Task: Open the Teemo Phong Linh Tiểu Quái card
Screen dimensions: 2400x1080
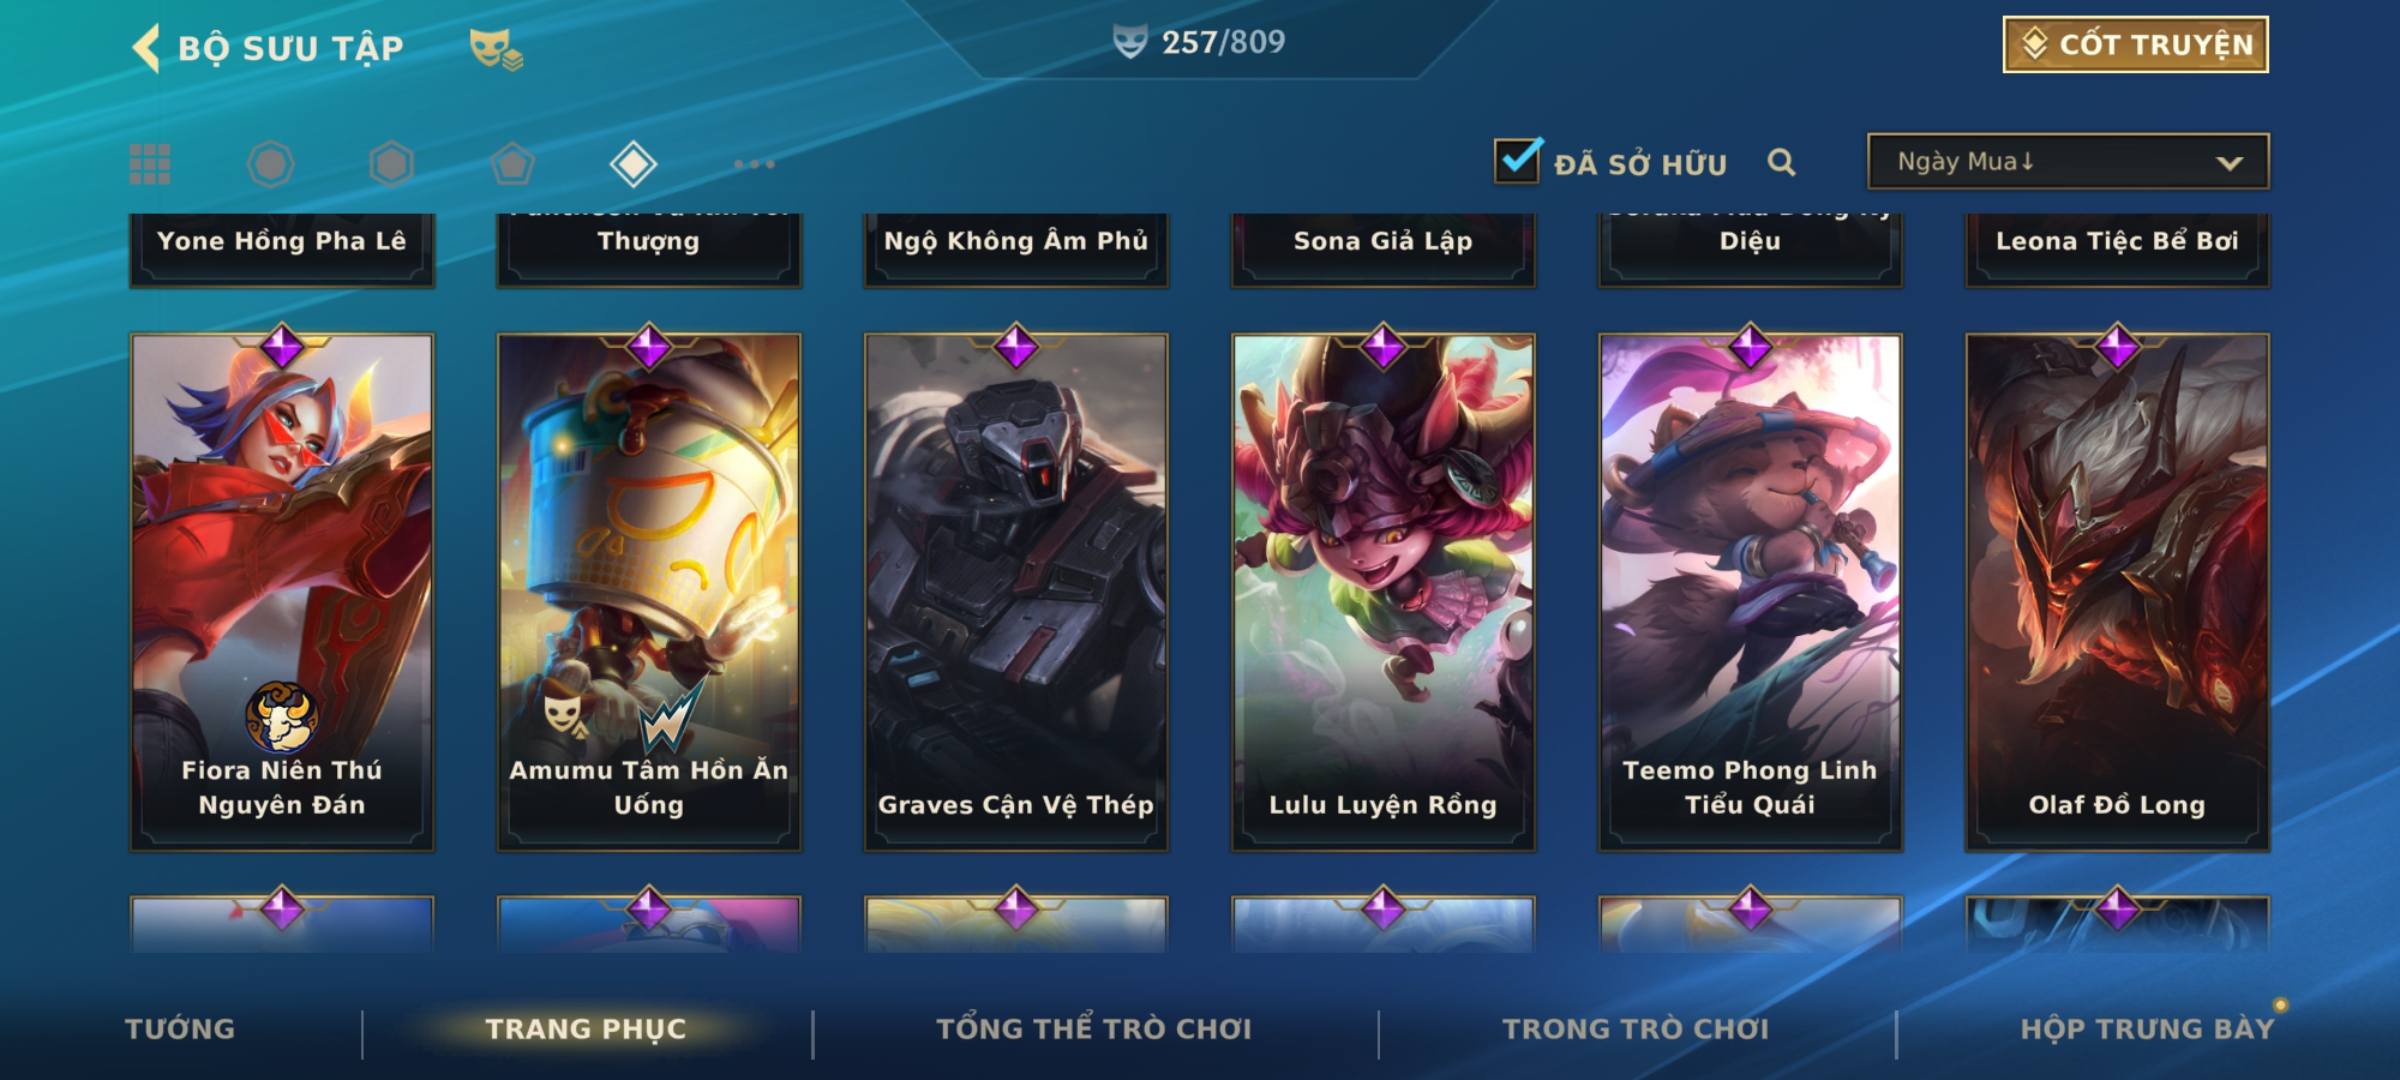Action: [x=1750, y=592]
